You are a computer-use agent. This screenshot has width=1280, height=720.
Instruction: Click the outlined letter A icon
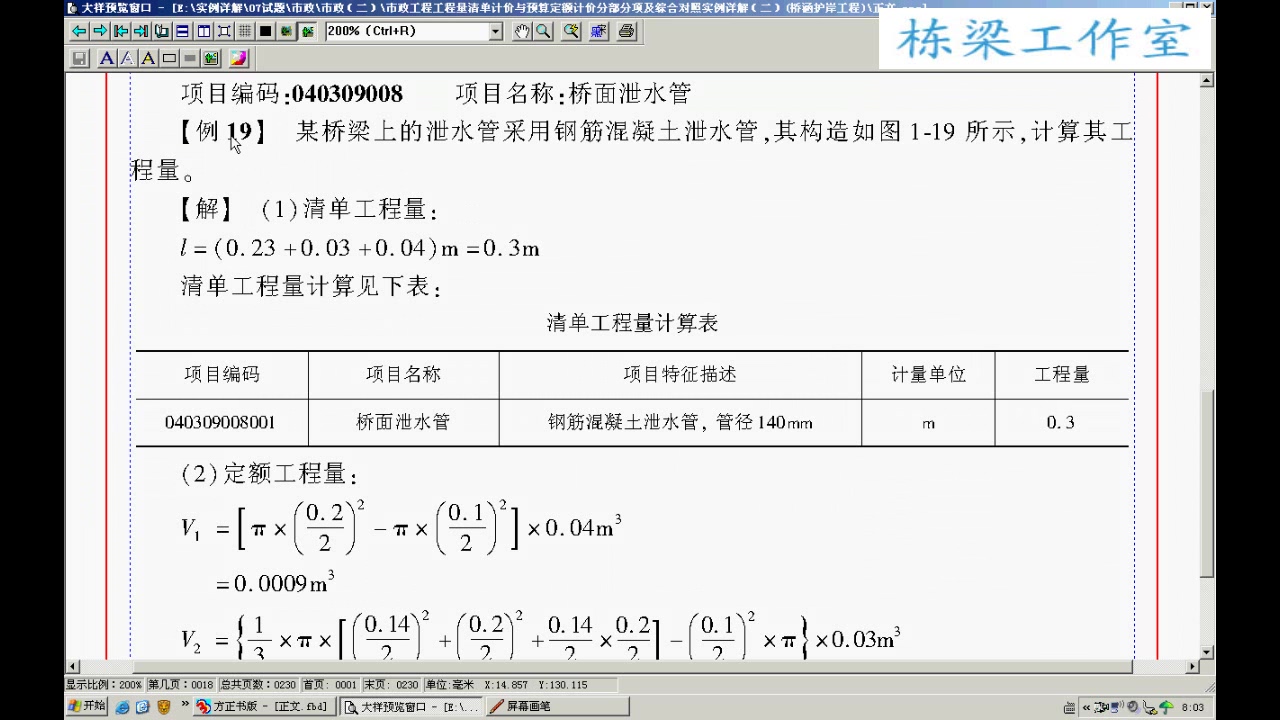click(x=128, y=58)
